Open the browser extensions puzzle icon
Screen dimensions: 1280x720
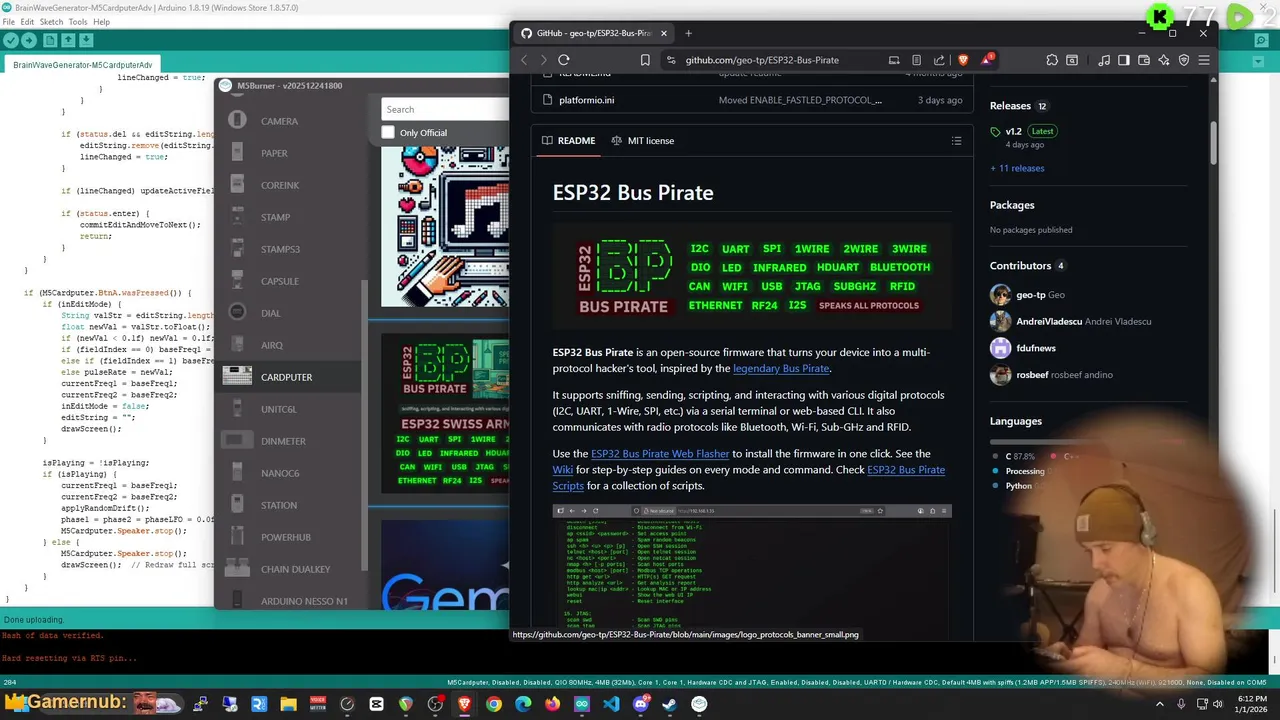[1052, 60]
